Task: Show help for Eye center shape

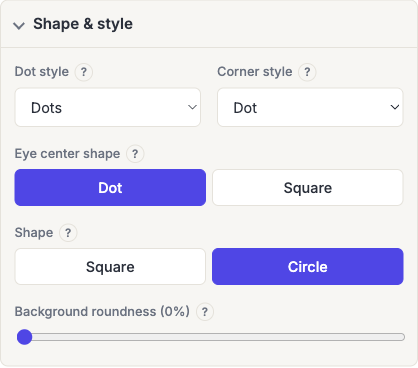Action: point(135,154)
